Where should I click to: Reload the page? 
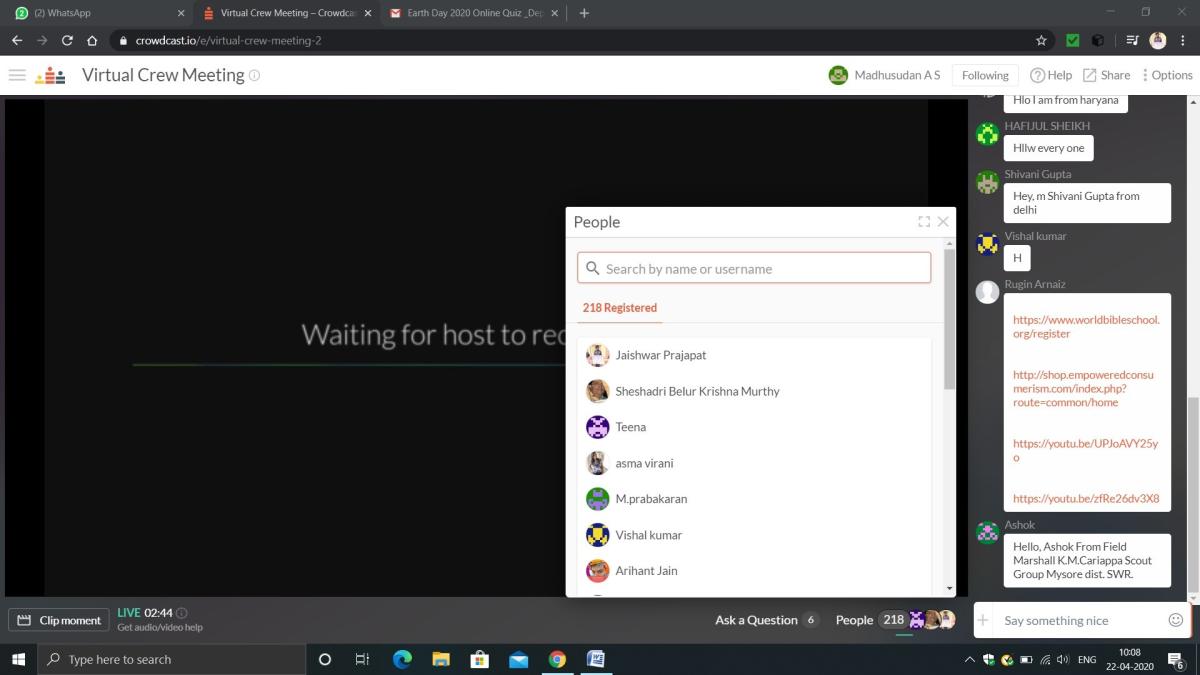[x=67, y=41]
